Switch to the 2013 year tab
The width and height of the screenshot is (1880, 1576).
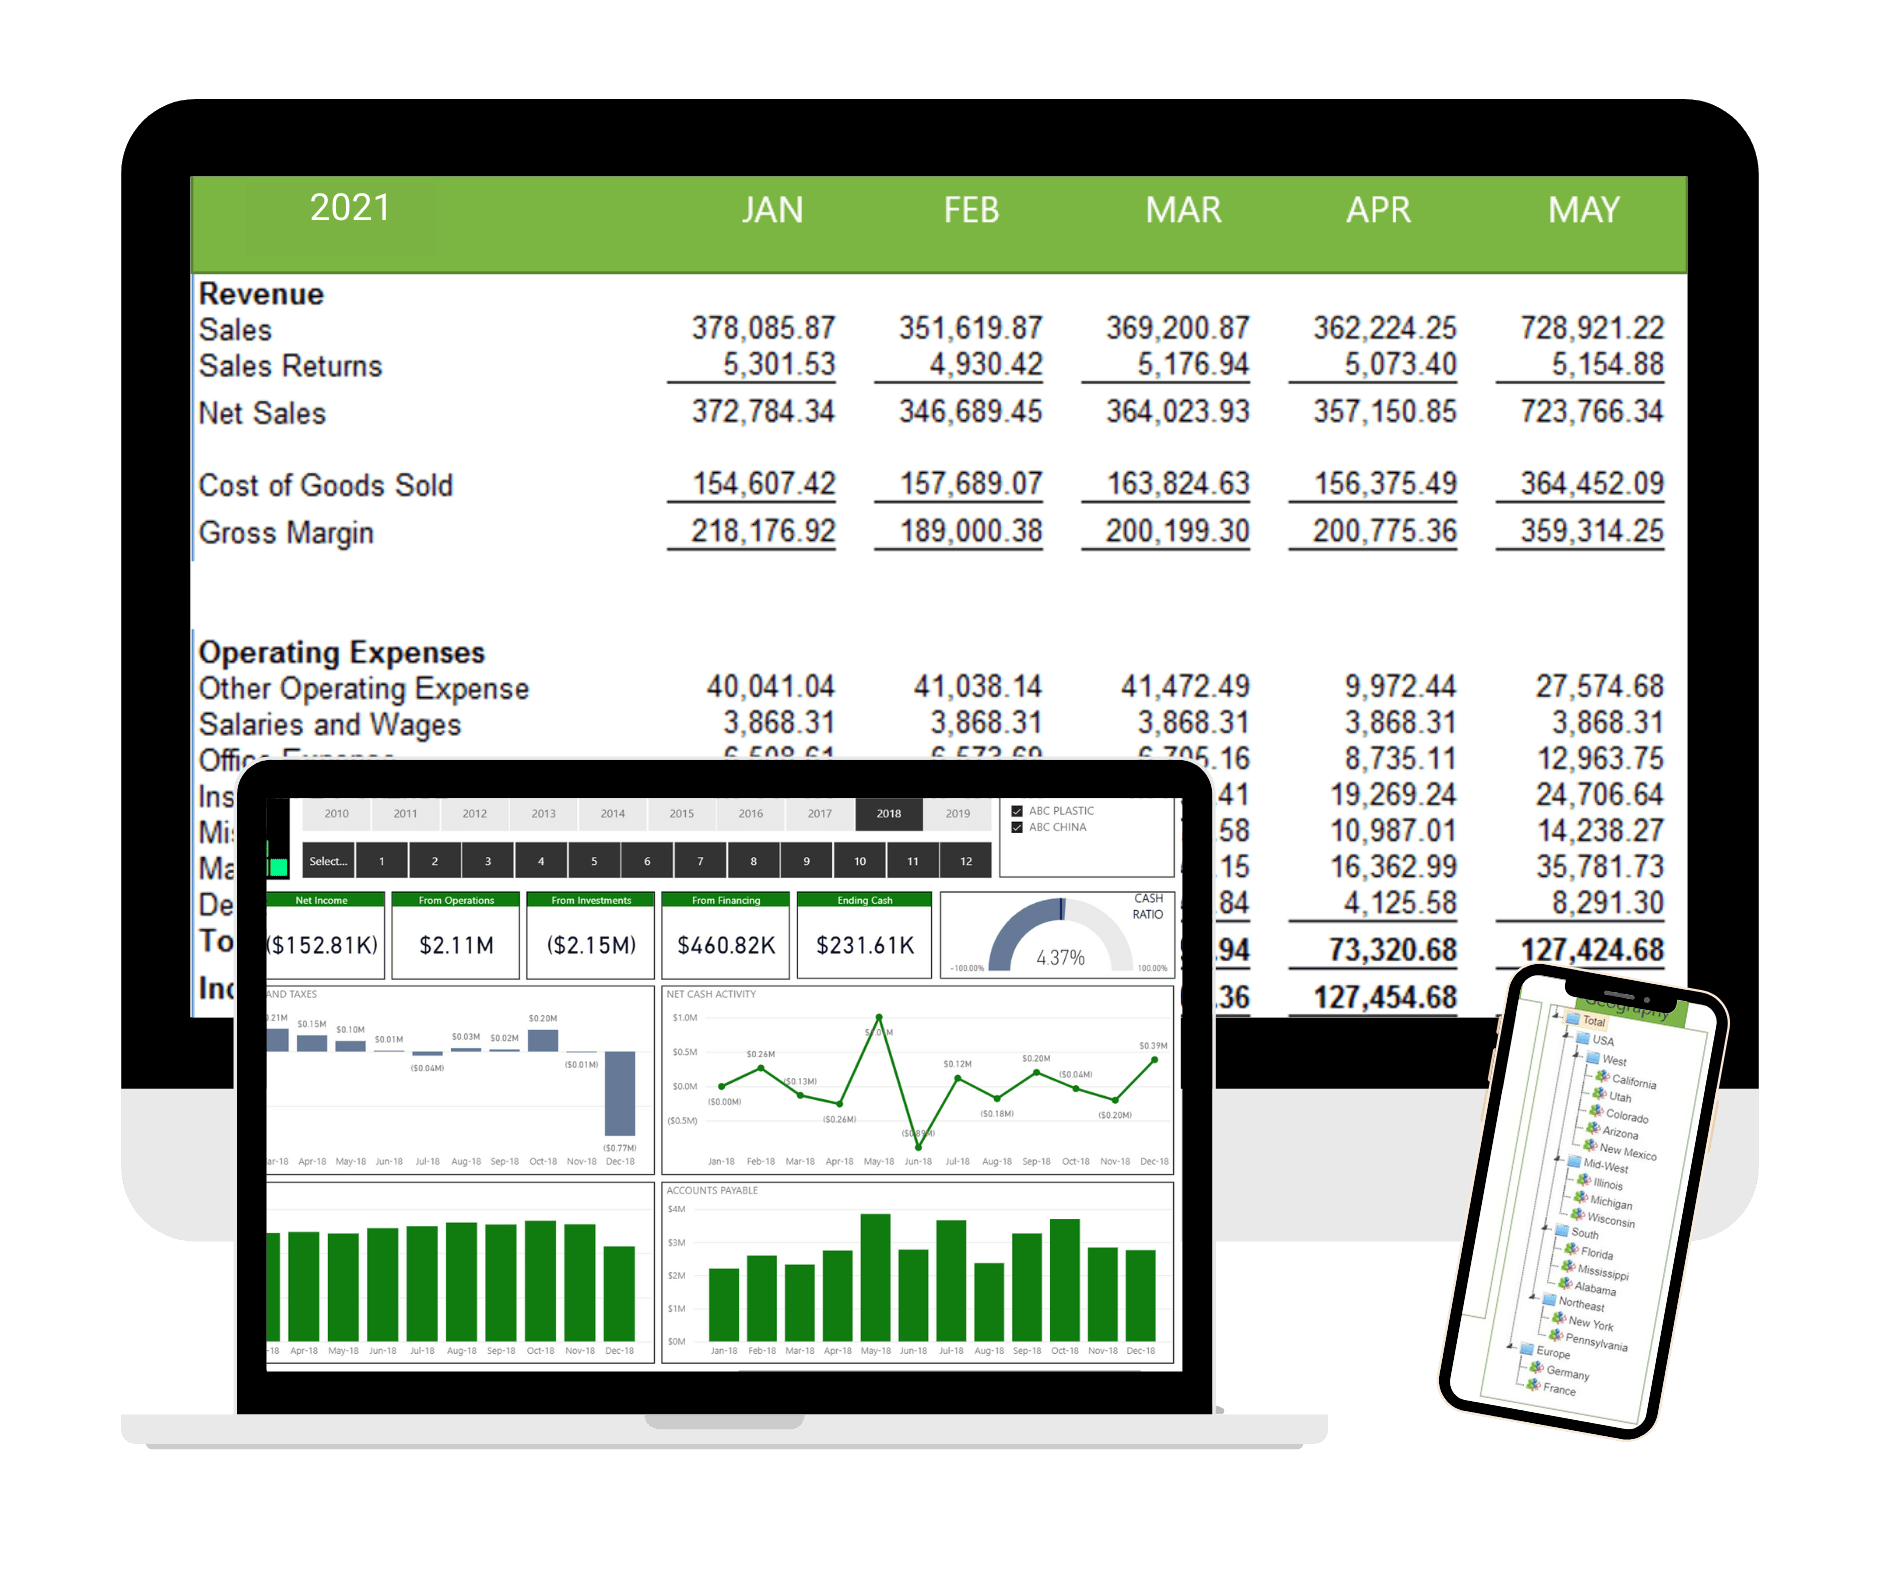coord(543,814)
